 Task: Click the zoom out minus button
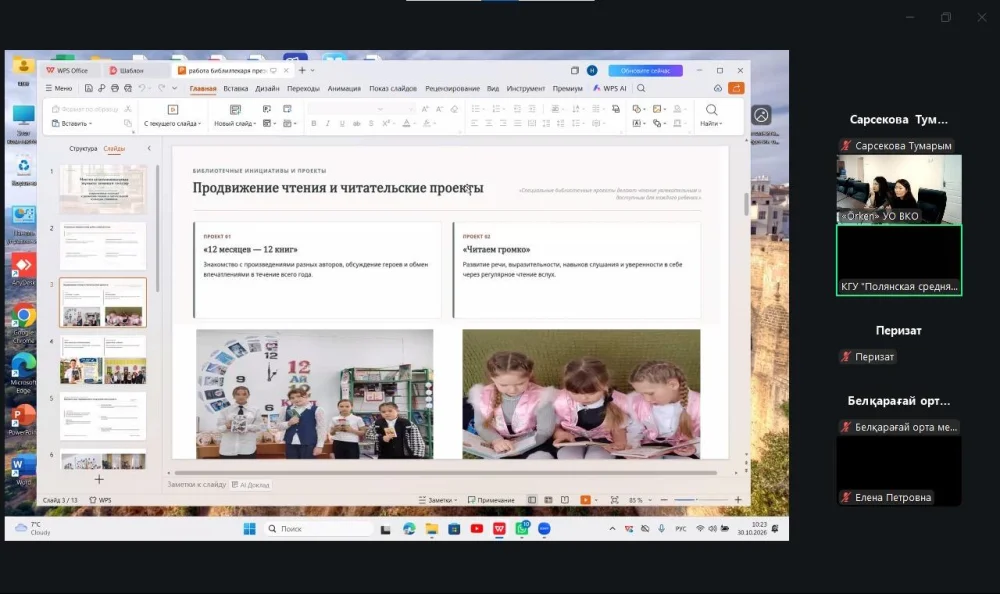[664, 500]
